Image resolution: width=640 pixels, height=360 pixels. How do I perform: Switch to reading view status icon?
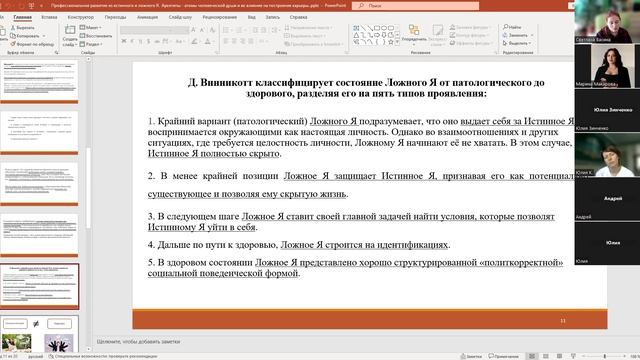[x=559, y=356]
